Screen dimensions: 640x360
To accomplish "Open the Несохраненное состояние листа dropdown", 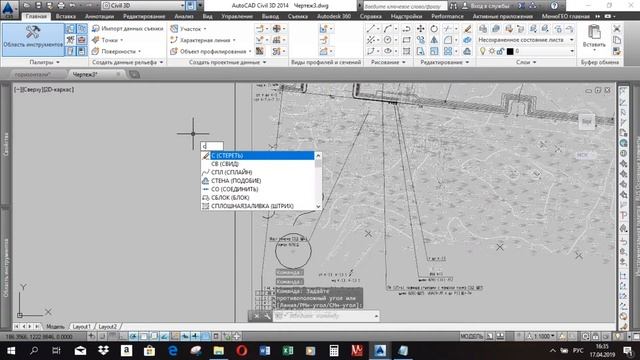I will (526, 40).
